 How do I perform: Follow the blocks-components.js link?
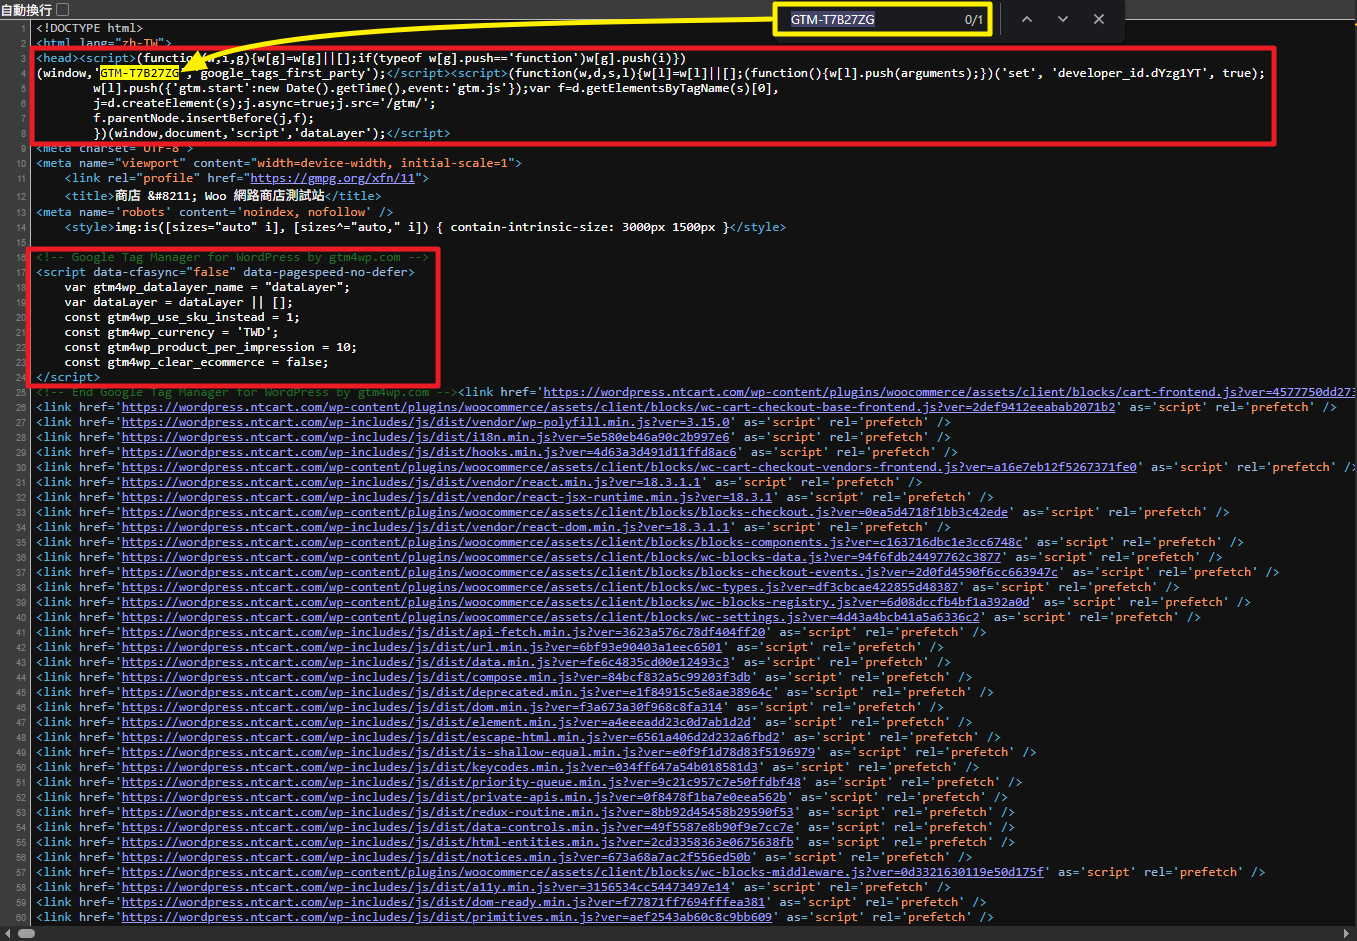tap(572, 542)
